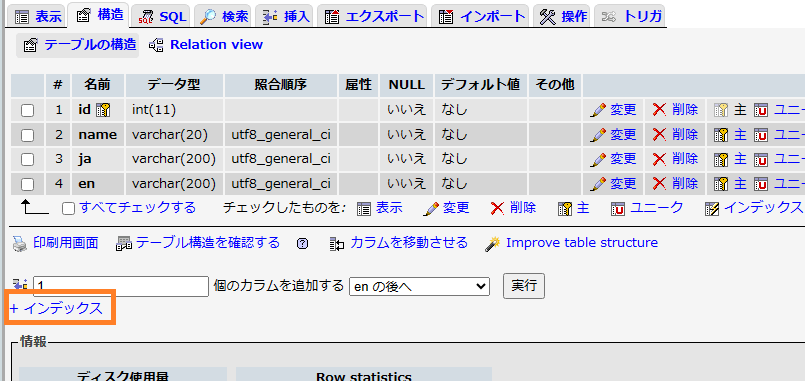Click the ユニーク icon in ja row
This screenshot has height=381, width=805.
(x=760, y=159)
